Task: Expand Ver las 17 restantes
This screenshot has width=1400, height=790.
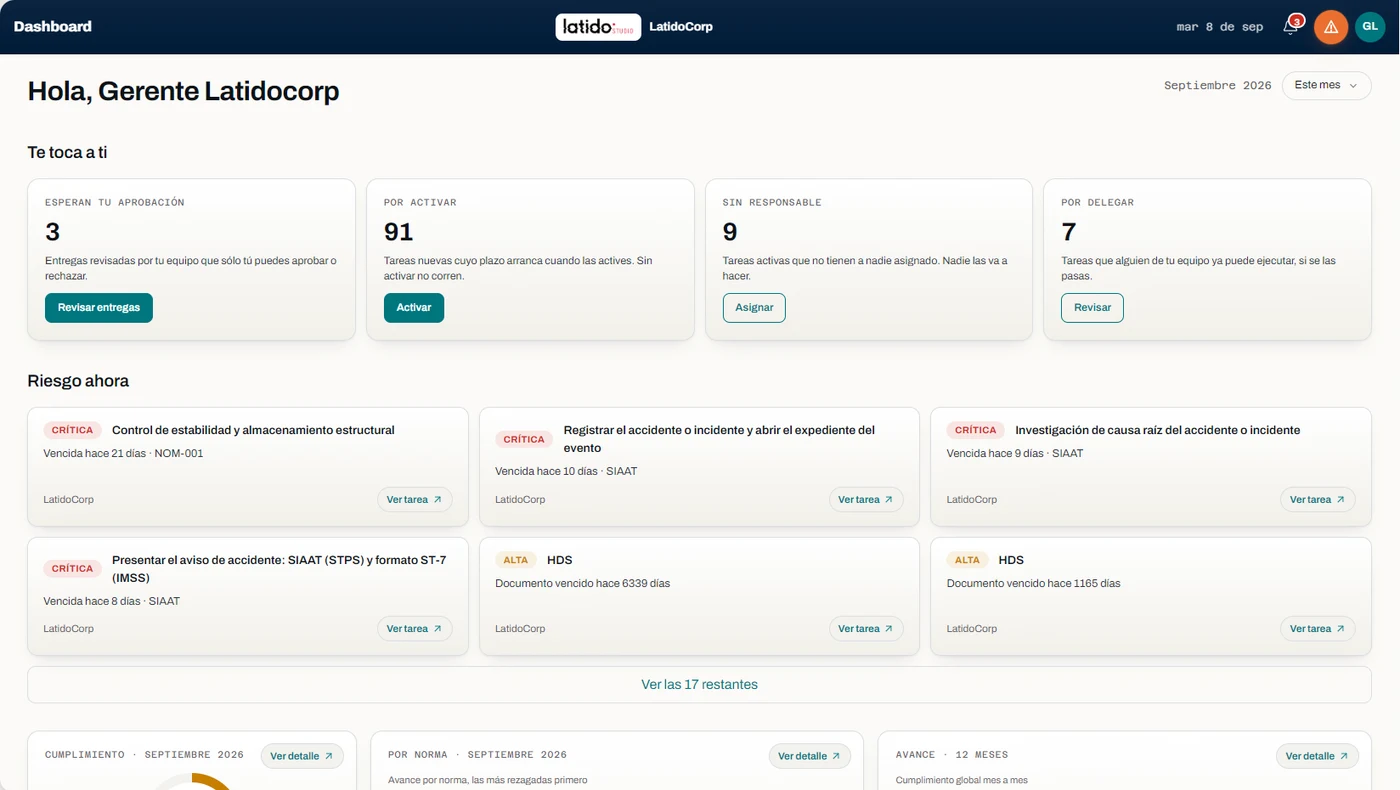Action: coord(699,685)
